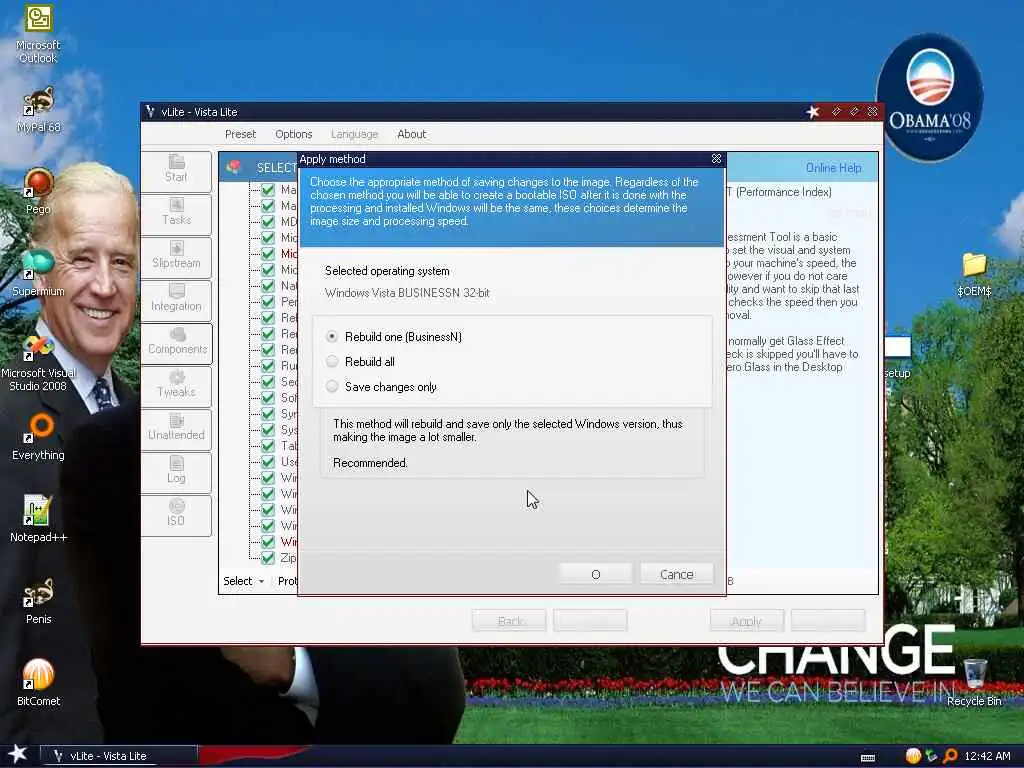This screenshot has height=768, width=1024.
Task: Cancel the Apply method dialog
Action: (x=677, y=574)
